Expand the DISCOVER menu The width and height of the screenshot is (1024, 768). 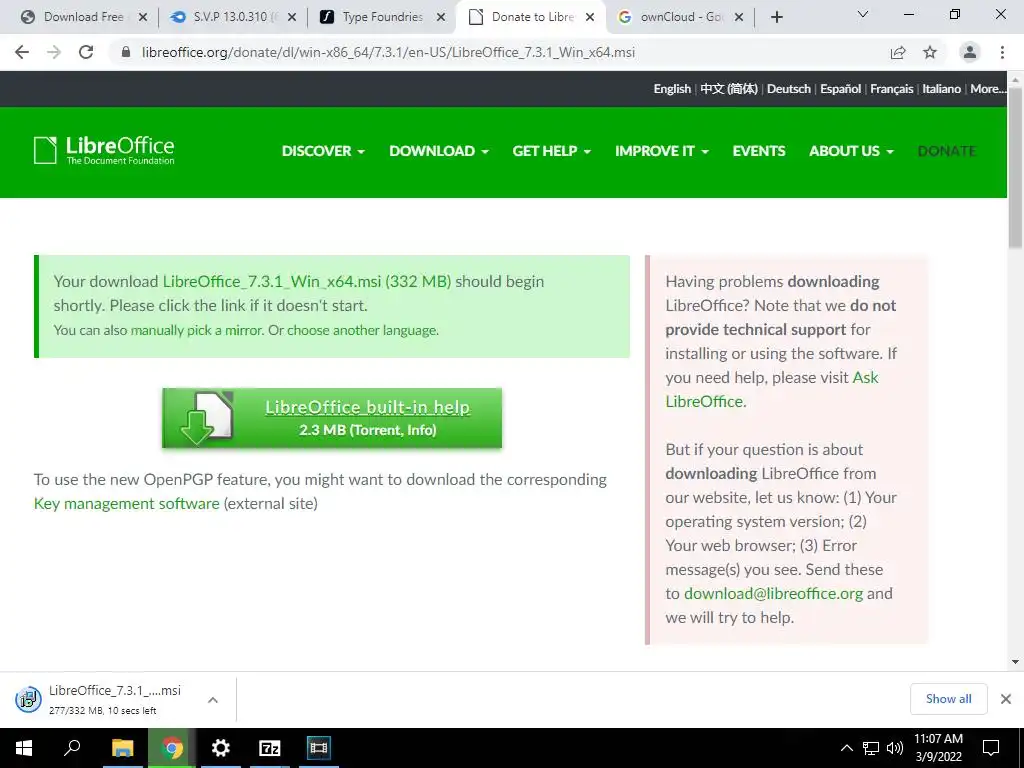pyautogui.click(x=323, y=151)
